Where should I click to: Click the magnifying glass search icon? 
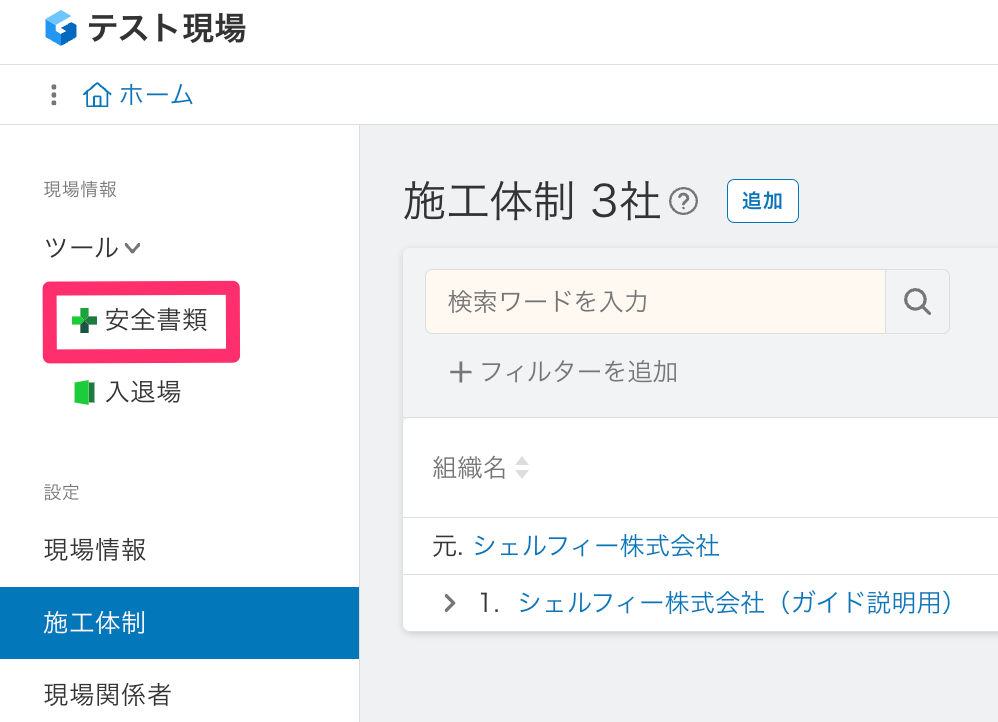point(917,301)
